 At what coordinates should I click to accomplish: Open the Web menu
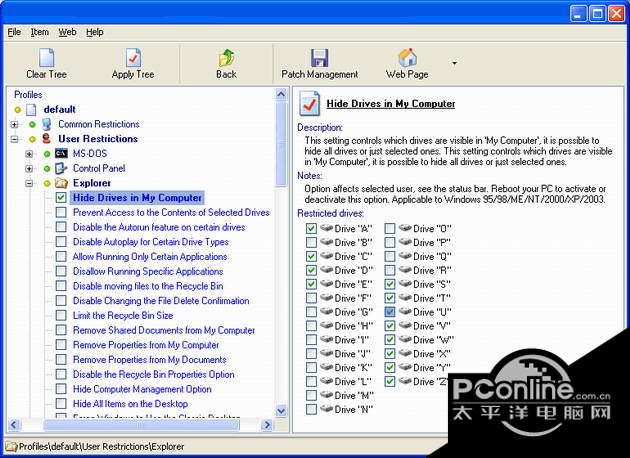point(68,32)
